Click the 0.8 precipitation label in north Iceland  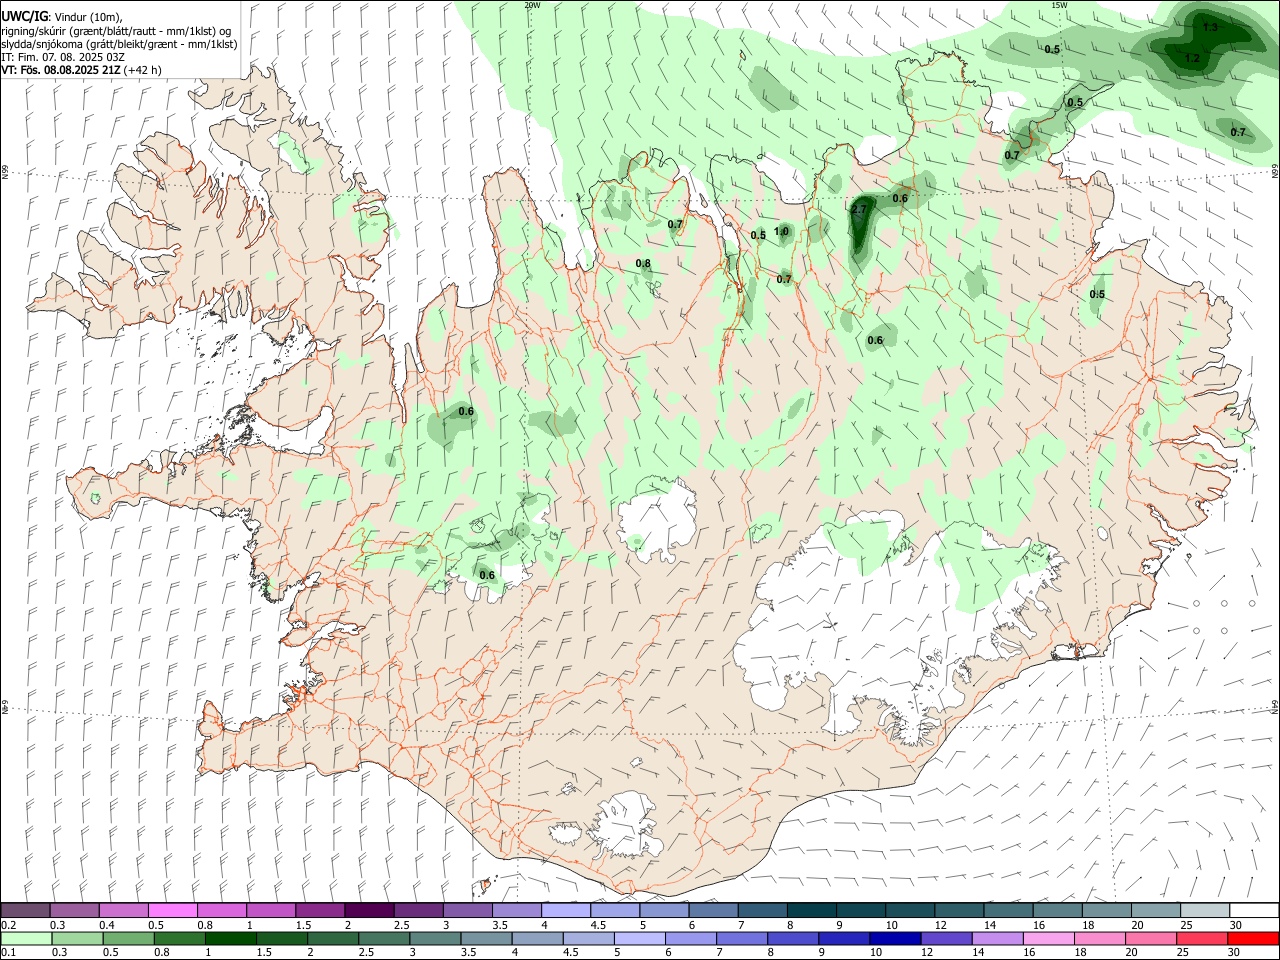[643, 263]
